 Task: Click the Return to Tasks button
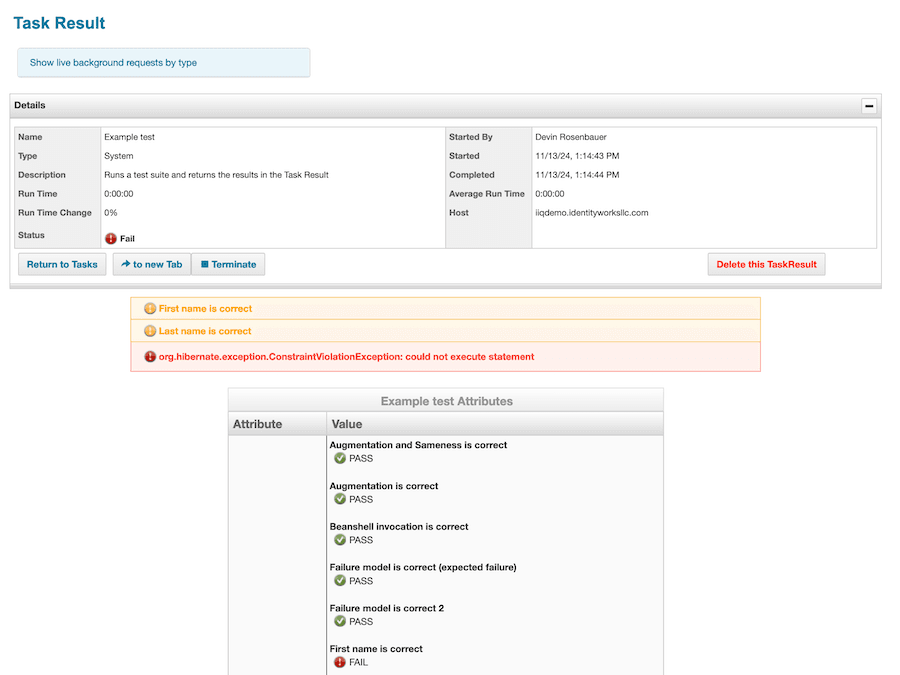[x=62, y=265]
